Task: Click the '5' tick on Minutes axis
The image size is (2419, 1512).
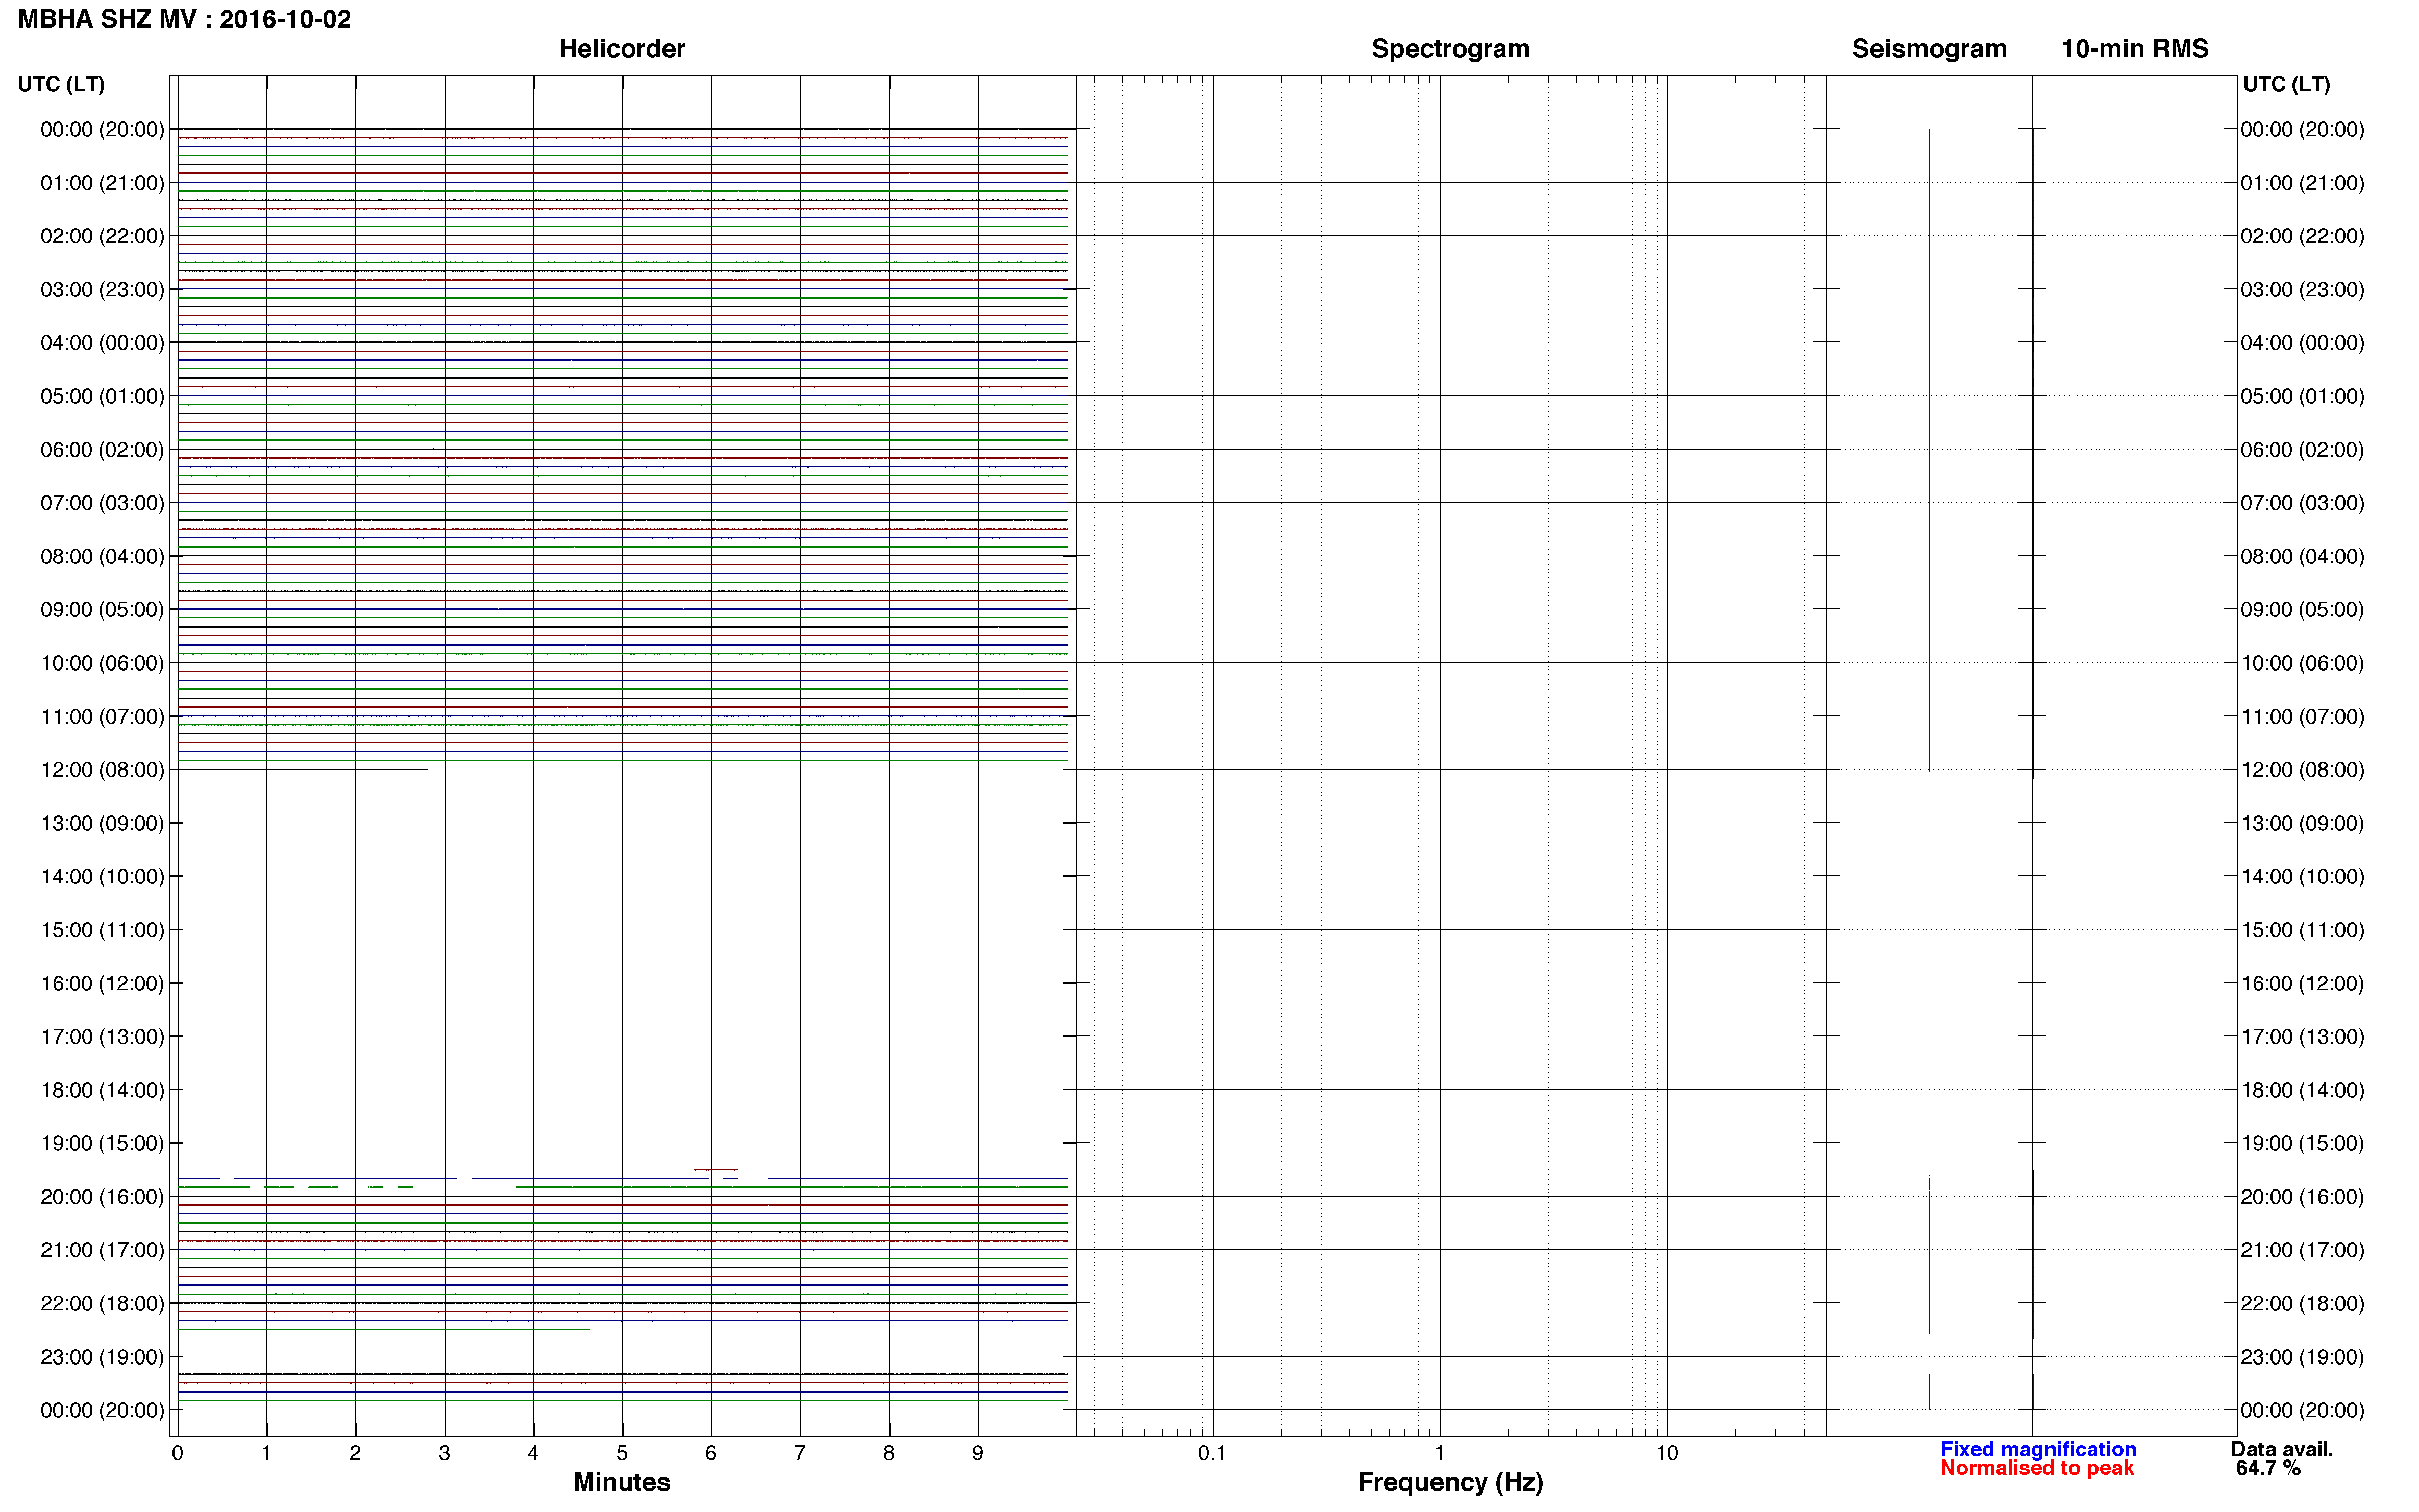Action: 622,1454
